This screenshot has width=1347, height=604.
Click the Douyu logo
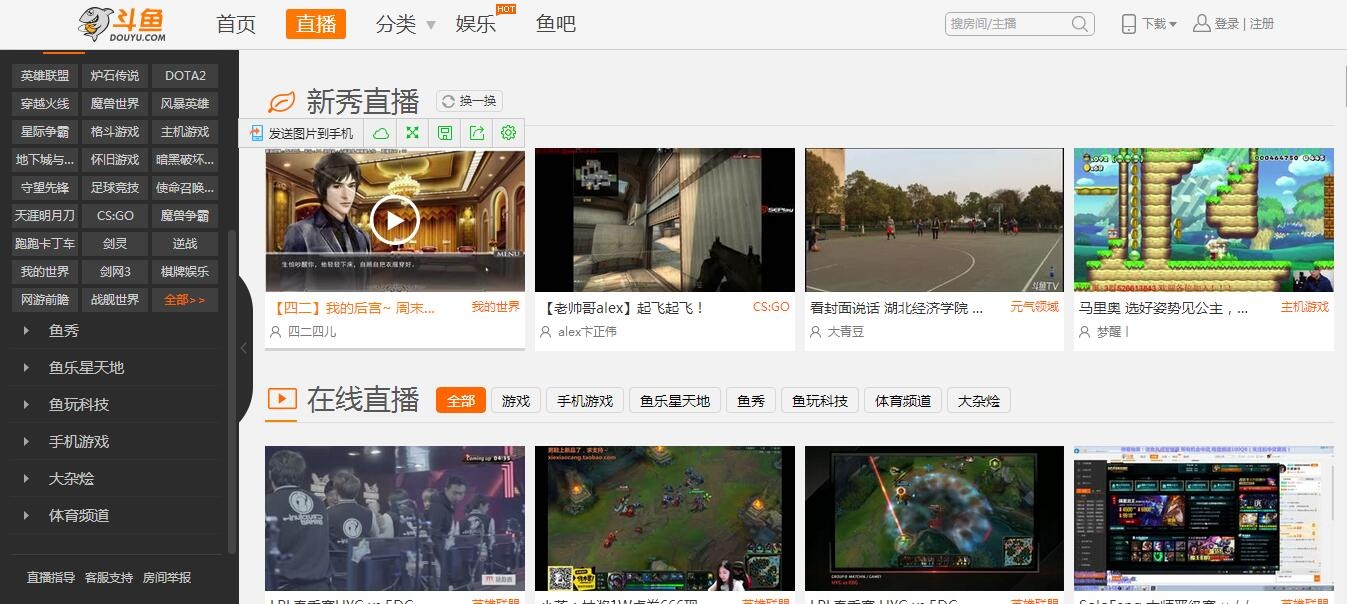point(122,24)
